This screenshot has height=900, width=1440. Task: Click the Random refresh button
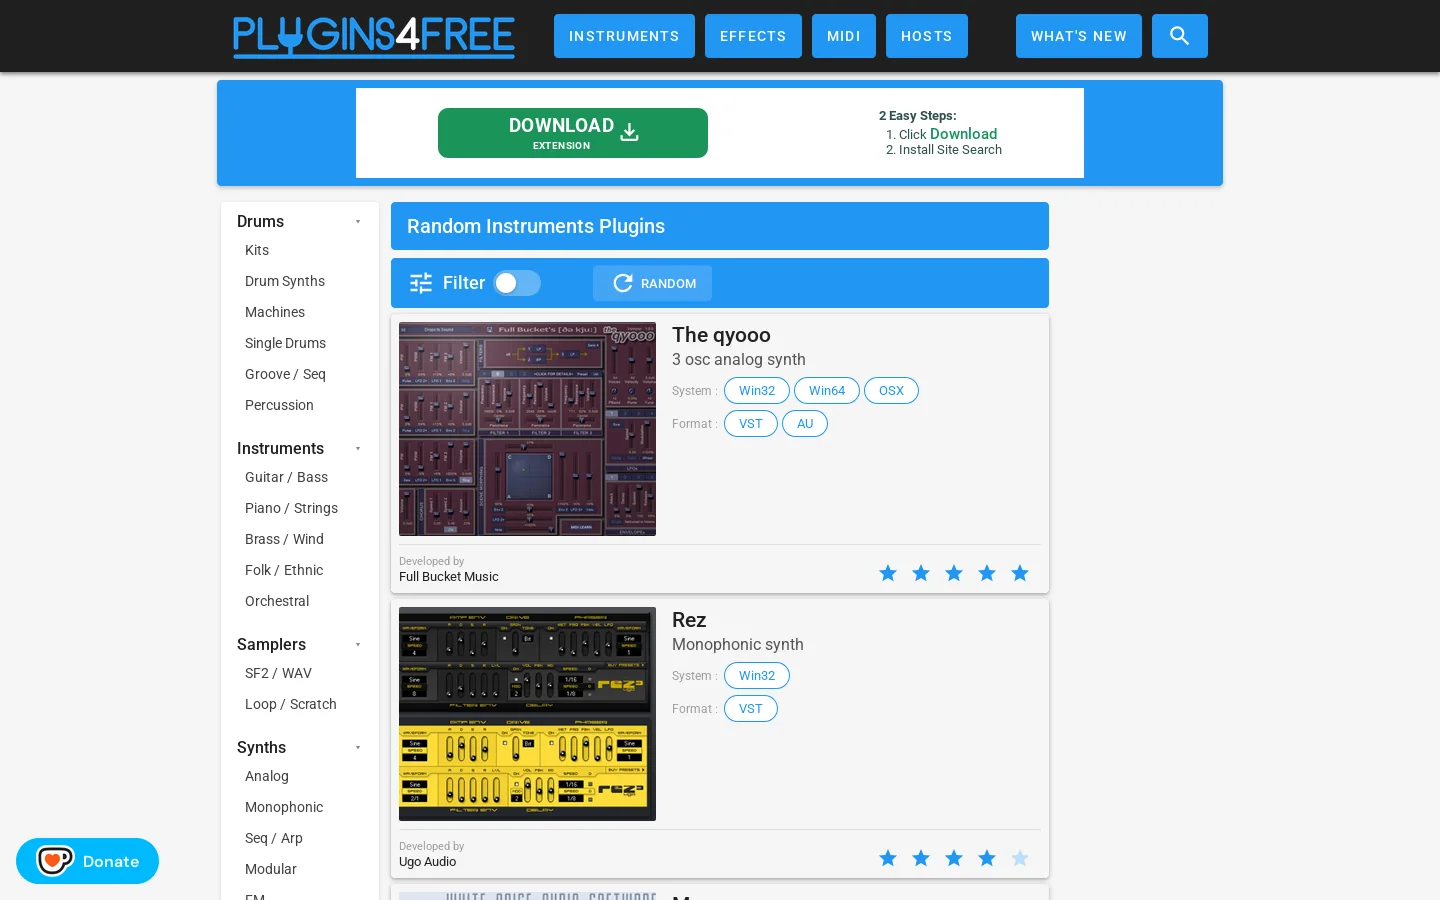pos(653,283)
